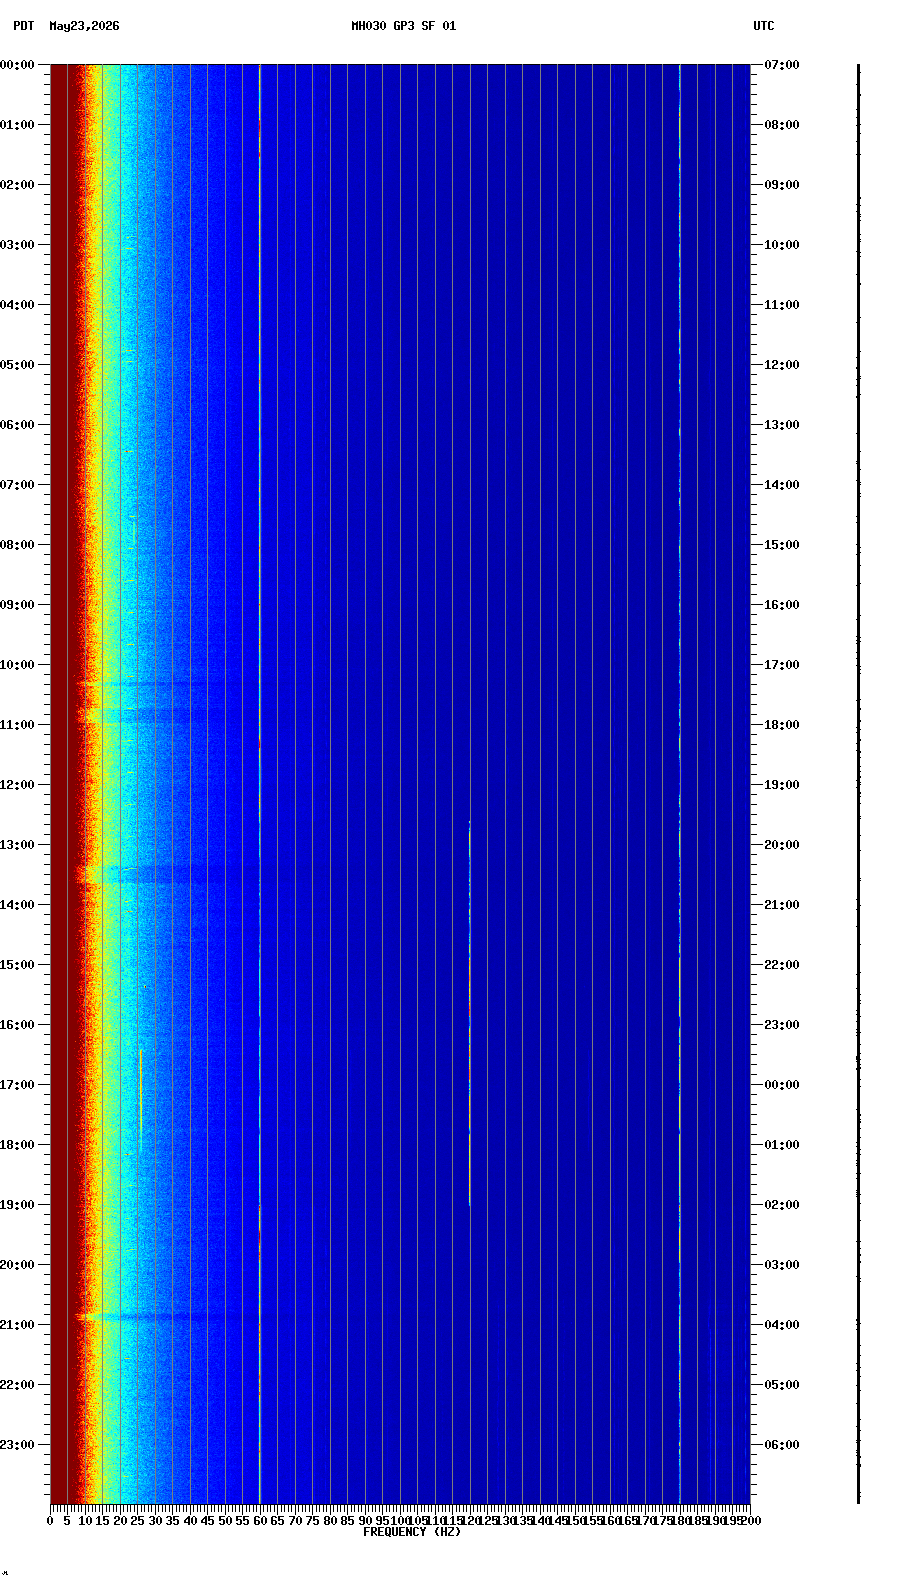Click the 13:00 UTC time label
Image resolution: width=902 pixels, height=1584 pixels.
pyautogui.click(x=782, y=425)
